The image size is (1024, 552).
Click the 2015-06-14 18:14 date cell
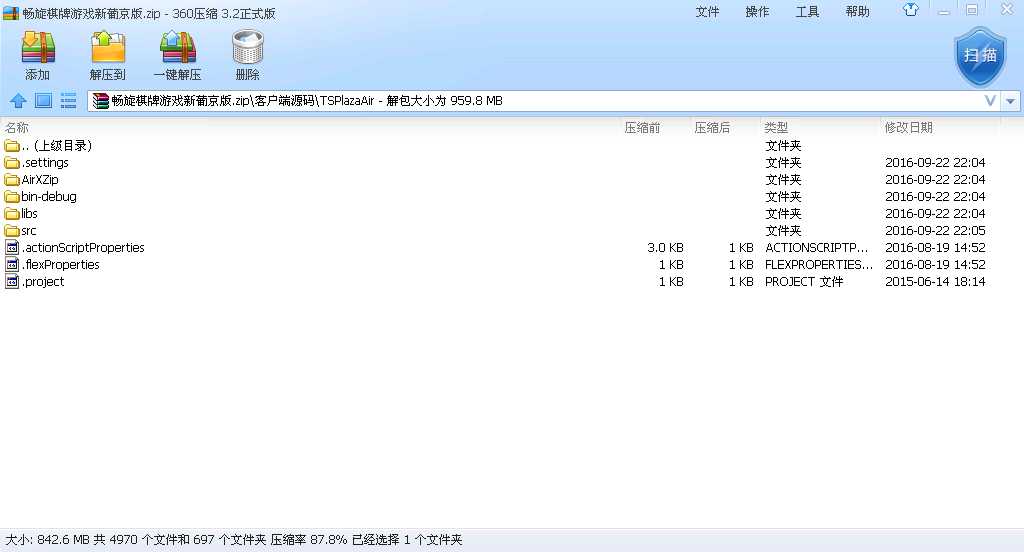coord(935,282)
